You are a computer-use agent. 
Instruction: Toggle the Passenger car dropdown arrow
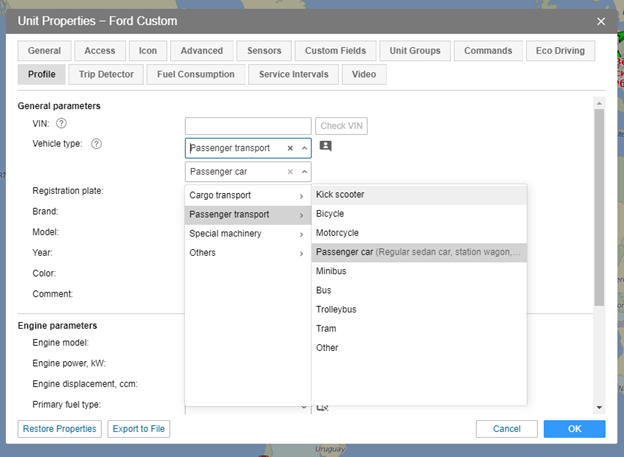[304, 172]
